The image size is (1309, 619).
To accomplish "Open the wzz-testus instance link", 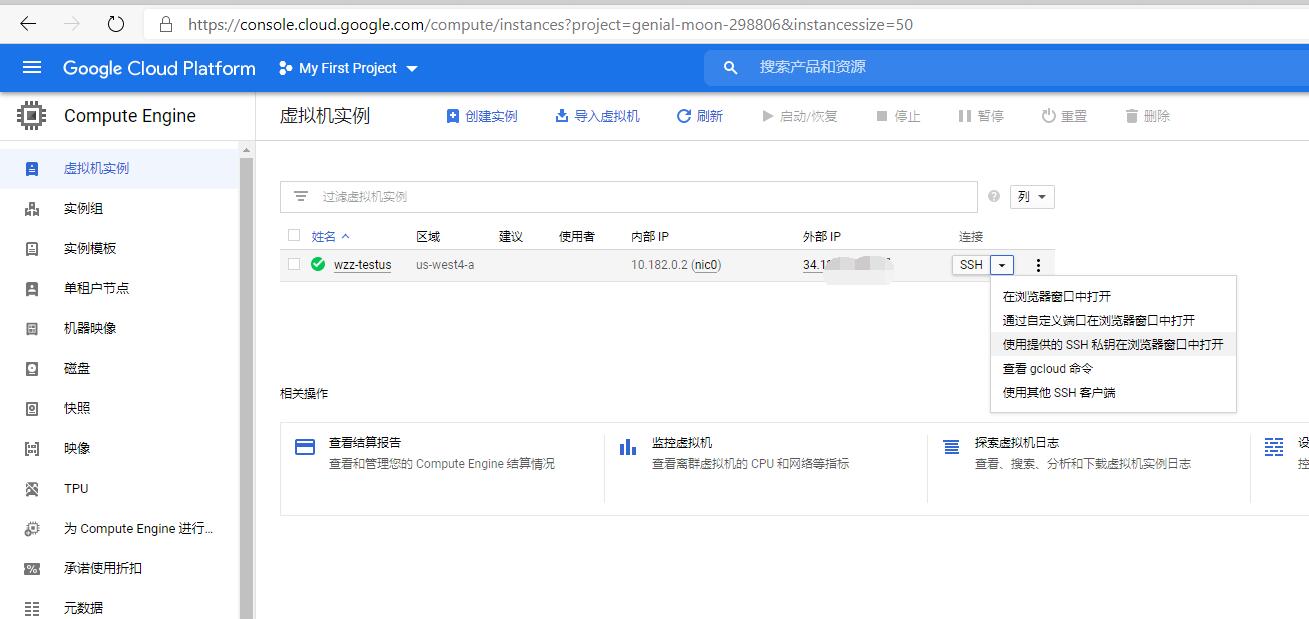I will tap(363, 265).
